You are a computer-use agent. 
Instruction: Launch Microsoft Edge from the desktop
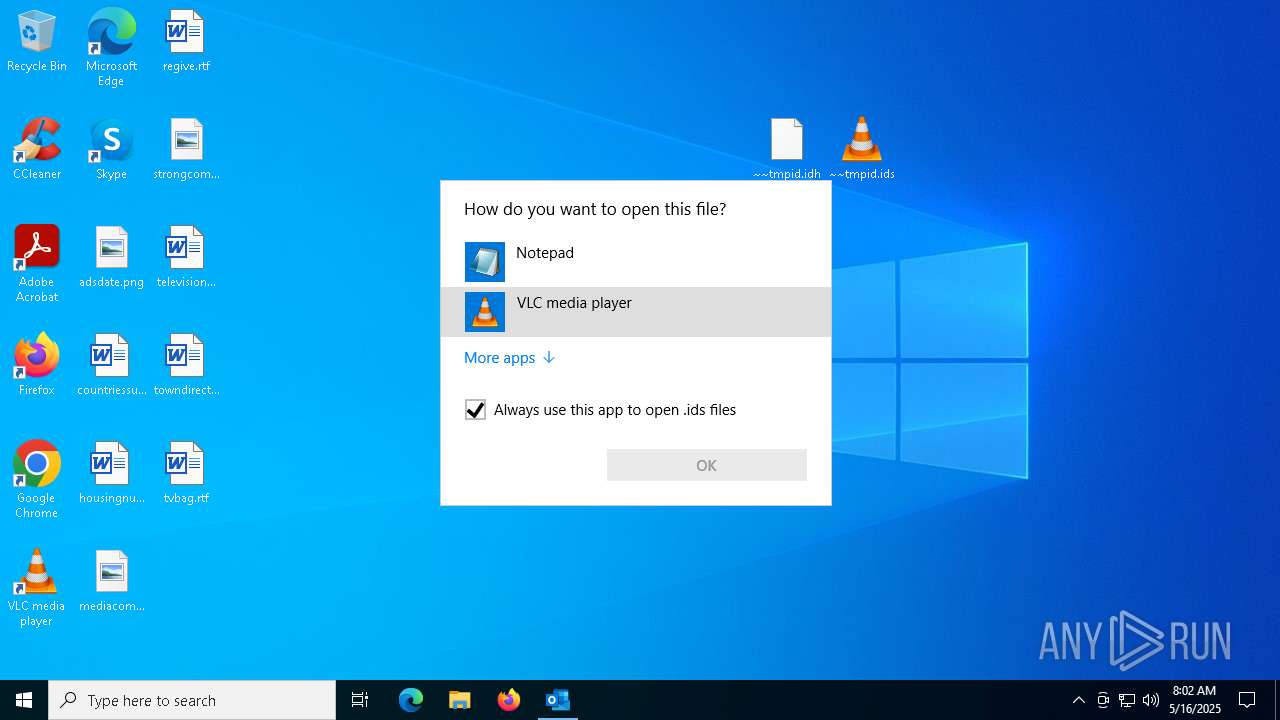pyautogui.click(x=111, y=48)
